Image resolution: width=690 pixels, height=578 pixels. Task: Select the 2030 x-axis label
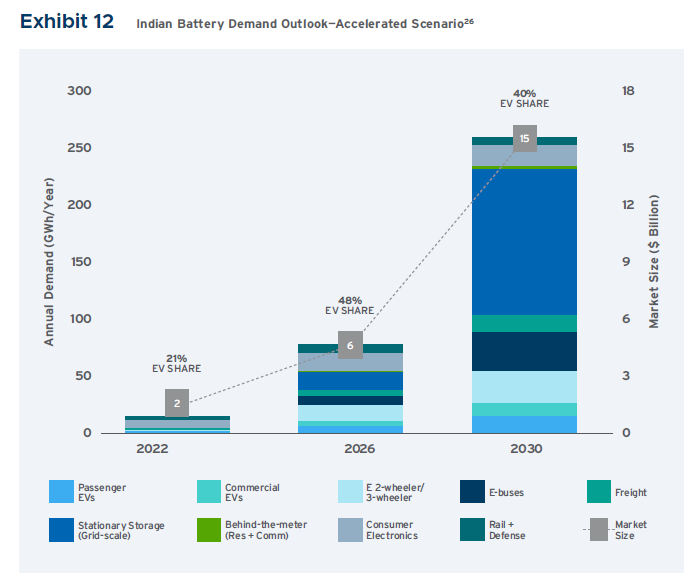click(x=524, y=449)
